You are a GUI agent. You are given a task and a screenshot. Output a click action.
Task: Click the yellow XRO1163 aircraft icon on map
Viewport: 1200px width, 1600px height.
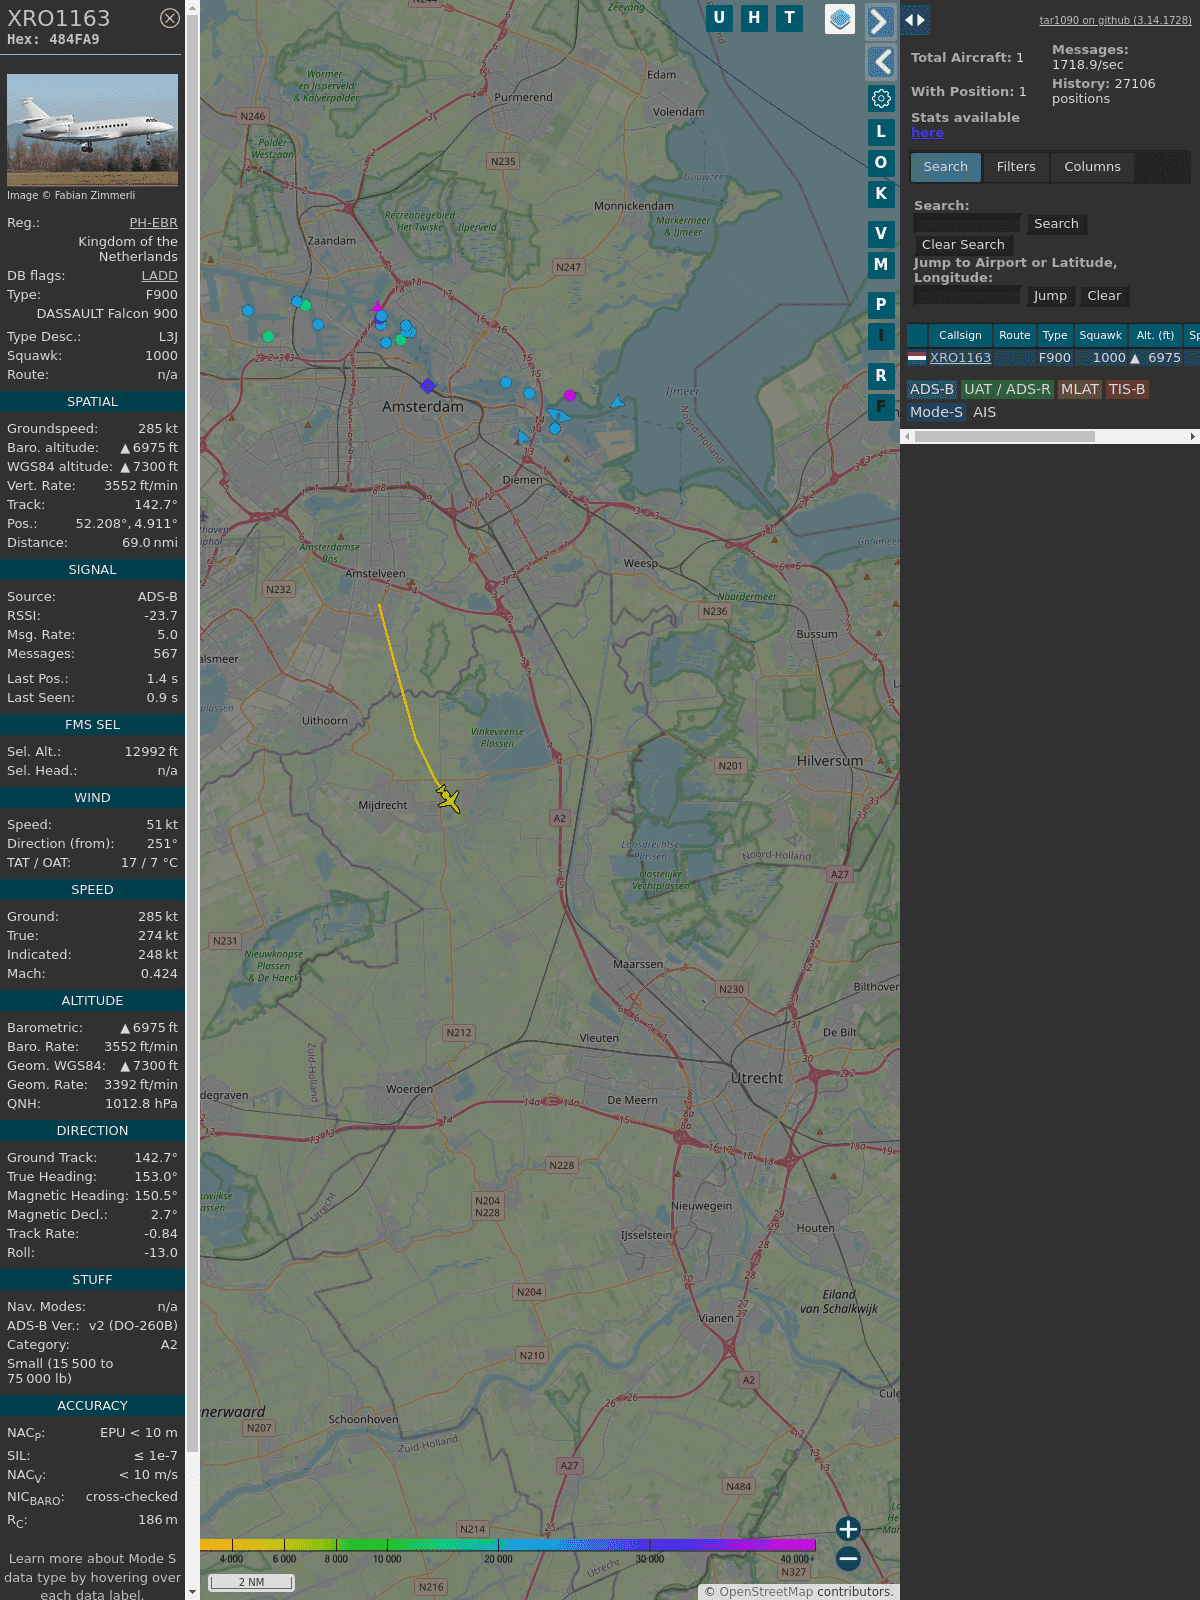(x=448, y=799)
